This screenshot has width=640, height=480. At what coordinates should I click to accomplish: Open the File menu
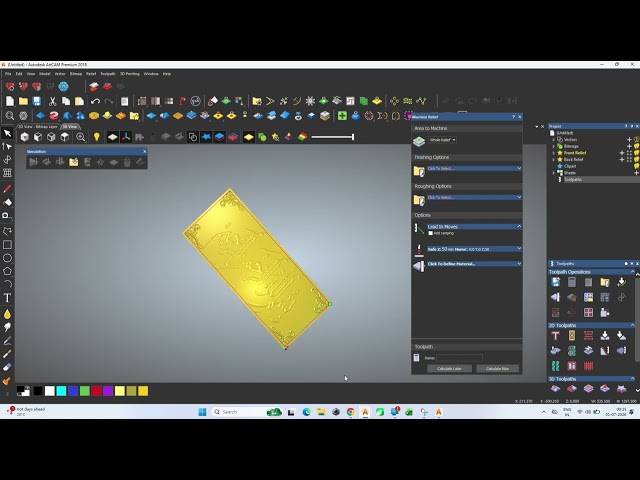pyautogui.click(x=8, y=74)
